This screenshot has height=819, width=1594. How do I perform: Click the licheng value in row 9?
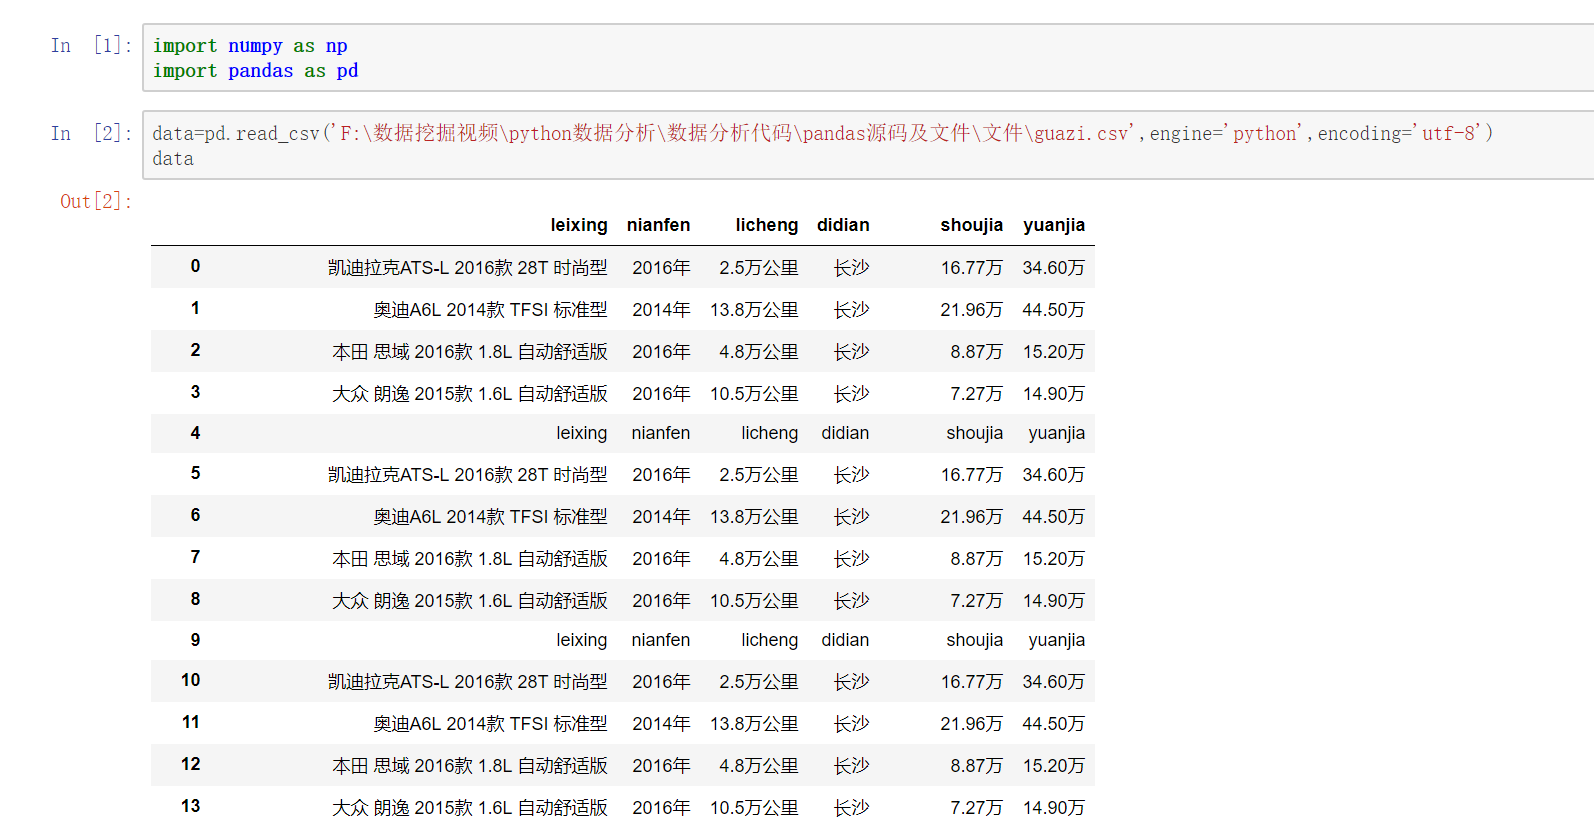click(769, 640)
